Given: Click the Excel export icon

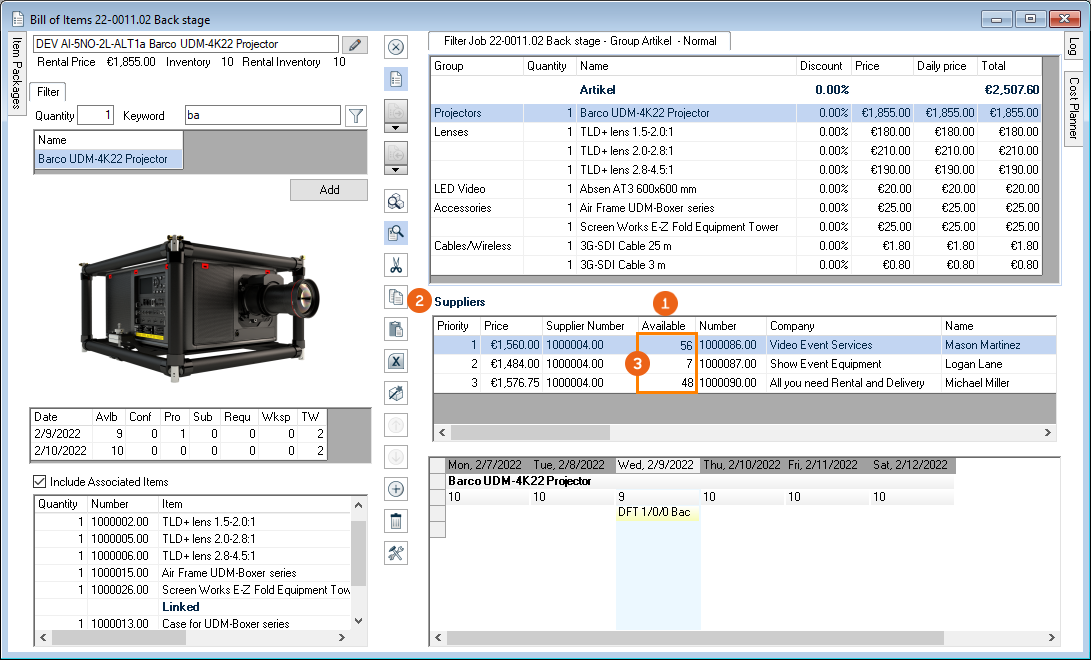Looking at the screenshot, I should click(396, 361).
